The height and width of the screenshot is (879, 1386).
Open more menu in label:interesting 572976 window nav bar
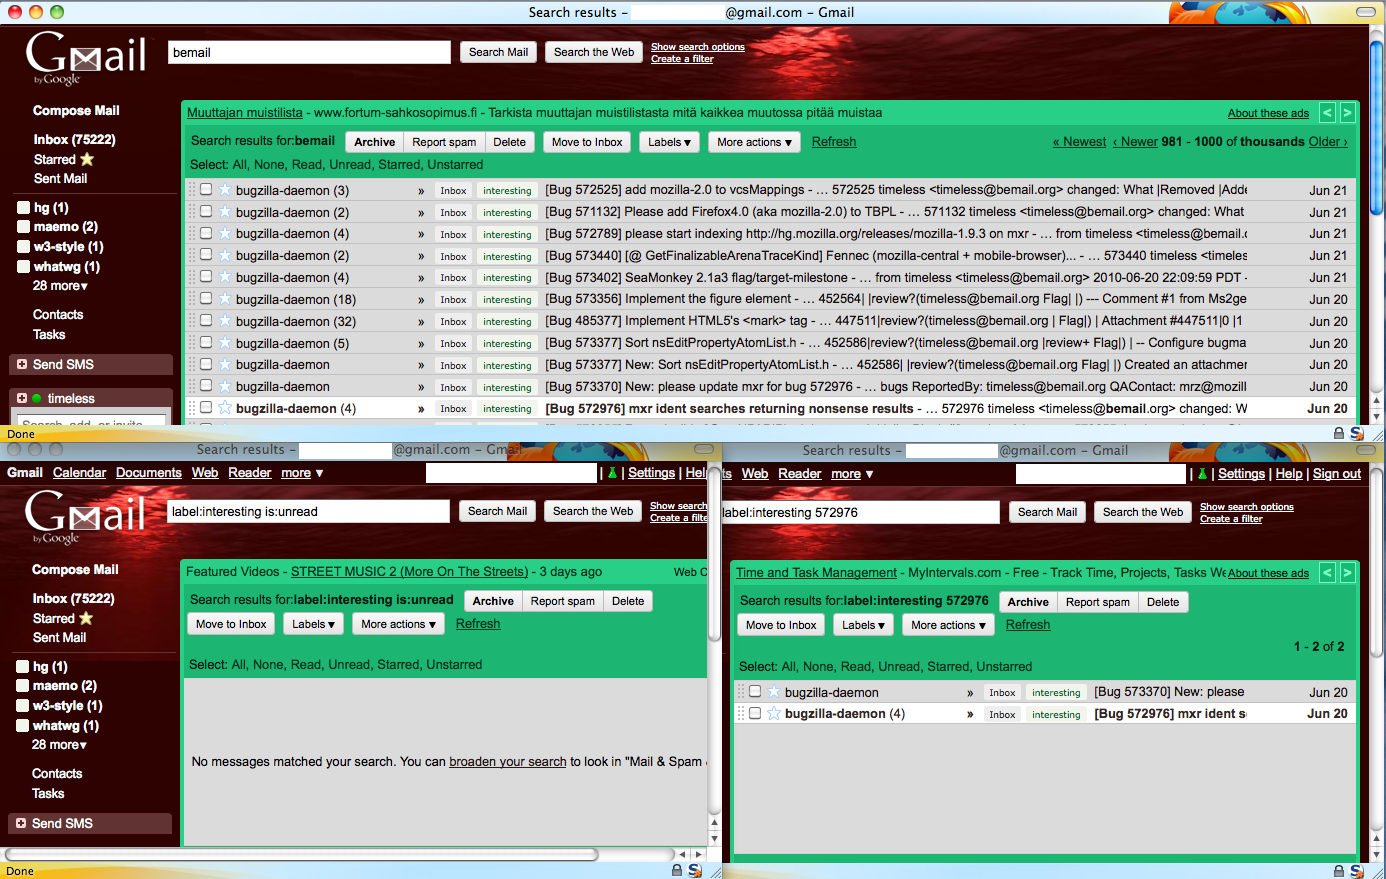click(852, 474)
